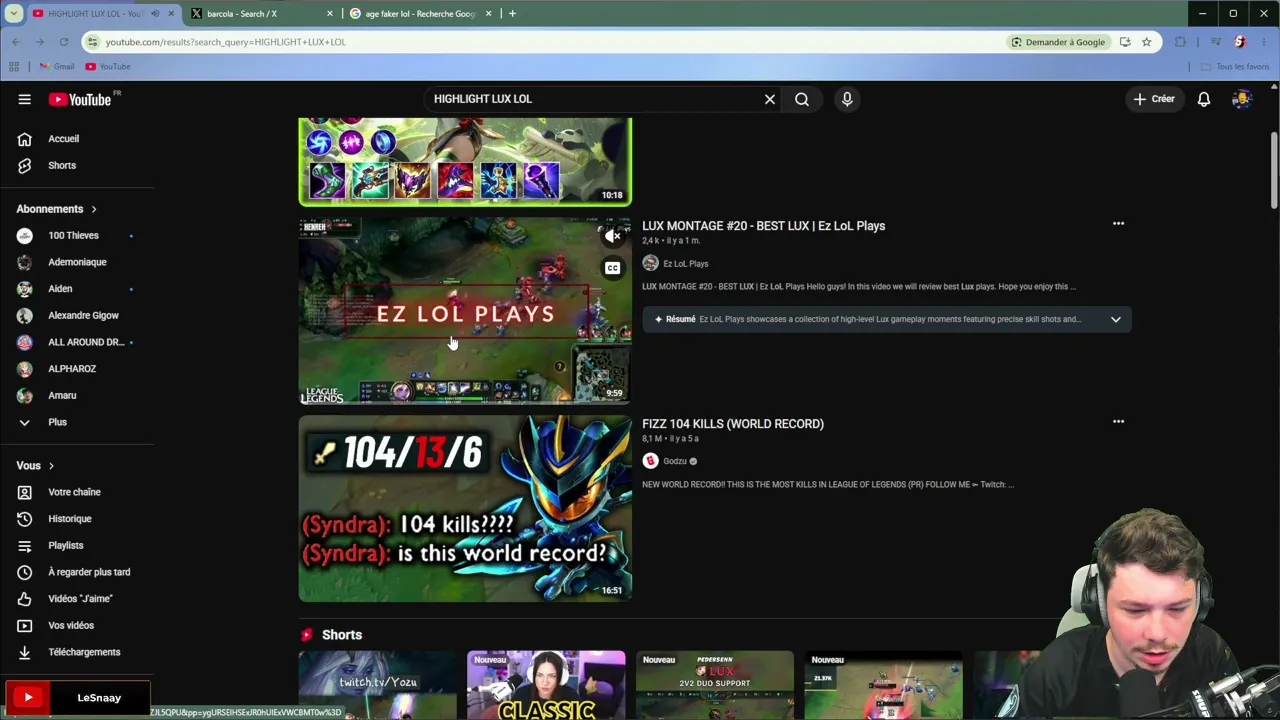Click the page vertical scrollbar
Image resolution: width=1280 pixels, height=720 pixels.
1274,170
